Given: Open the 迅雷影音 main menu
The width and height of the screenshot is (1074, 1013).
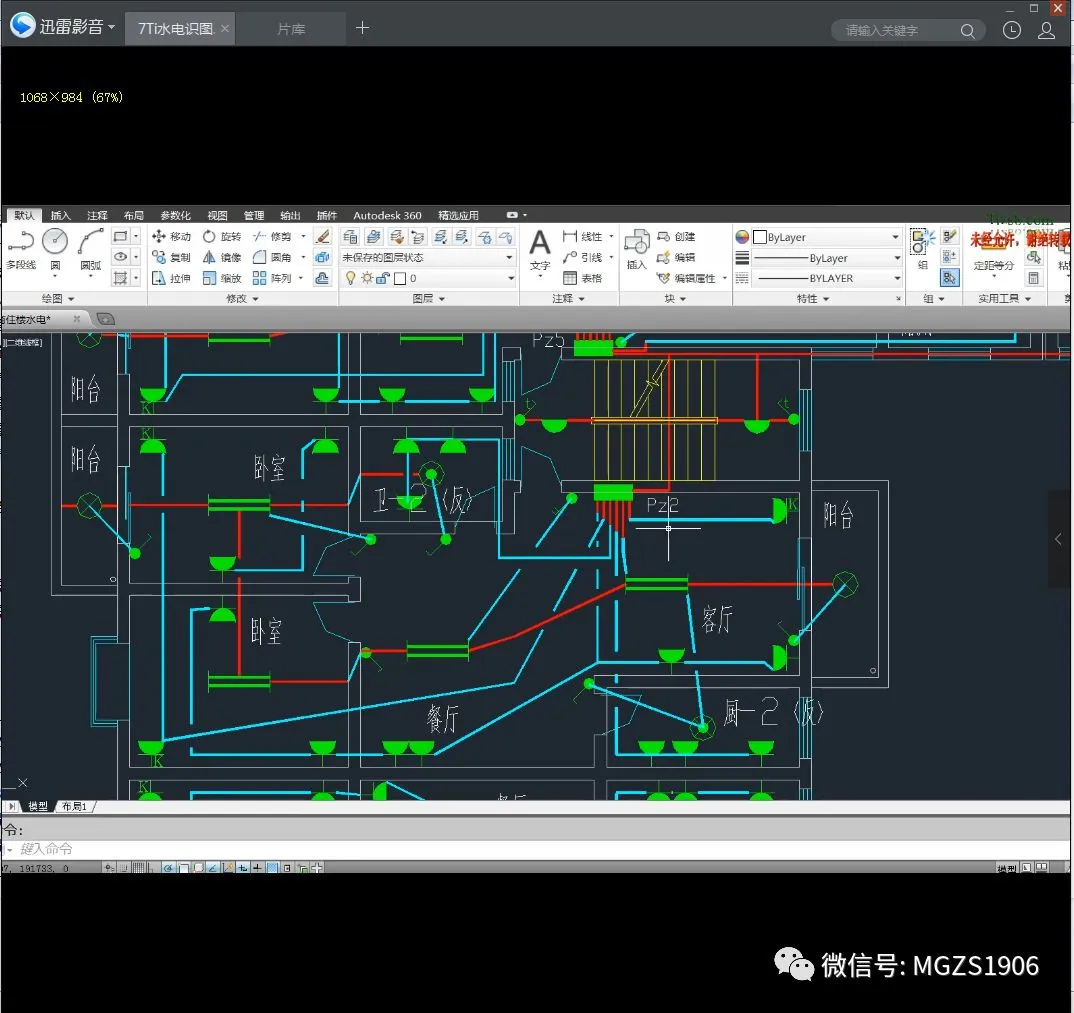Looking at the screenshot, I should click(63, 26).
